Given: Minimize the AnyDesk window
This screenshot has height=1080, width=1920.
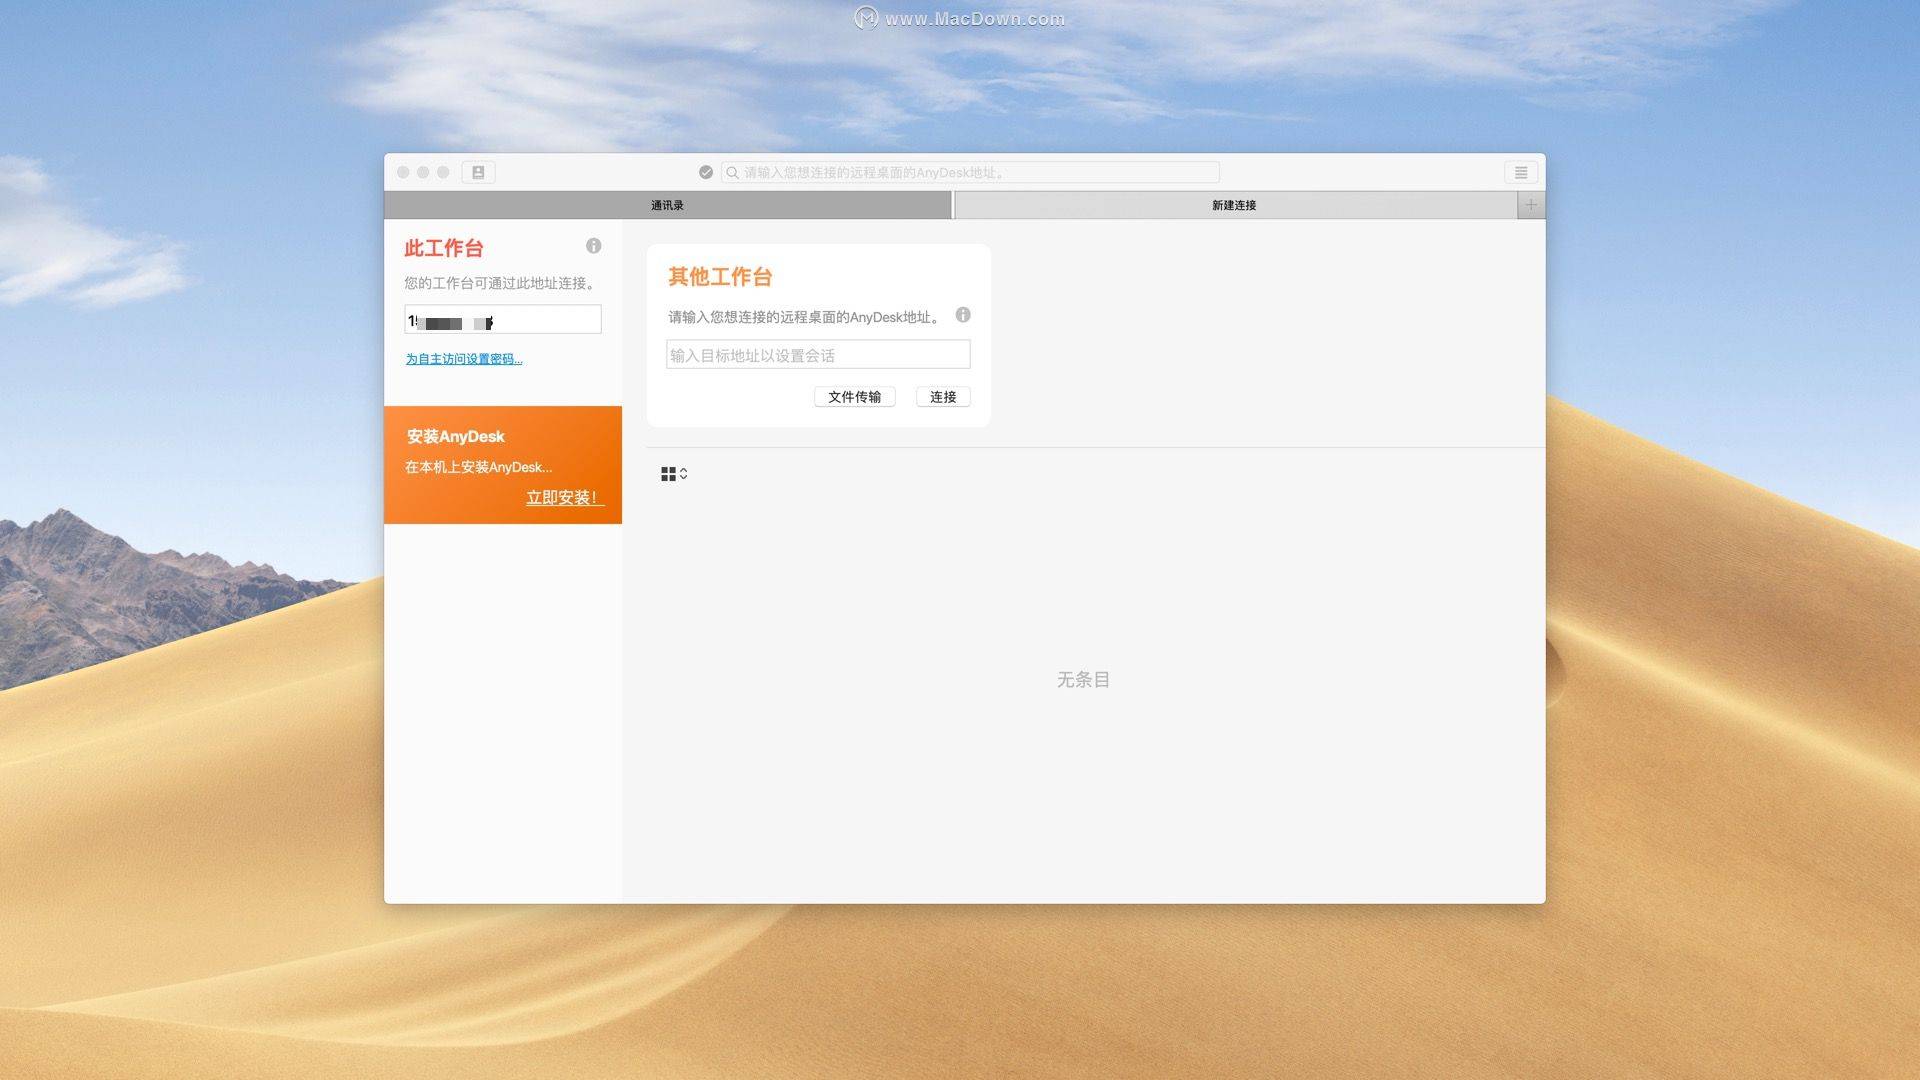Looking at the screenshot, I should [423, 172].
